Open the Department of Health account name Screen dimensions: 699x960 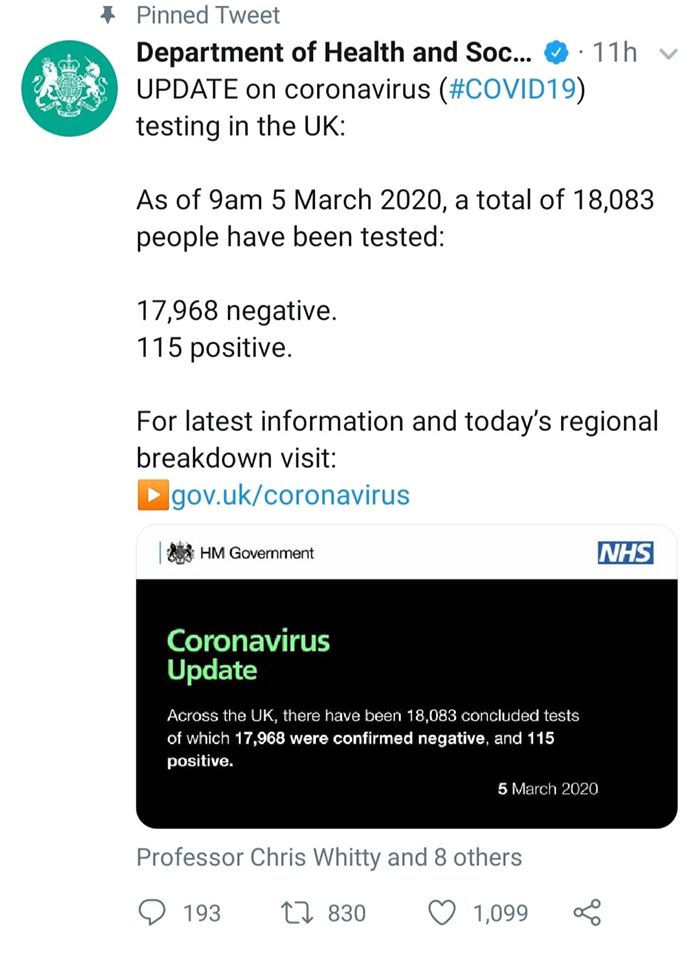(334, 53)
